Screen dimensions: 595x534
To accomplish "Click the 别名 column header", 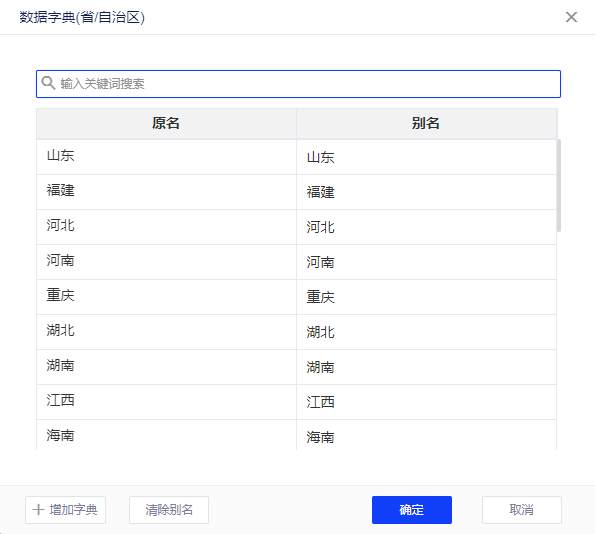I will coord(427,123).
